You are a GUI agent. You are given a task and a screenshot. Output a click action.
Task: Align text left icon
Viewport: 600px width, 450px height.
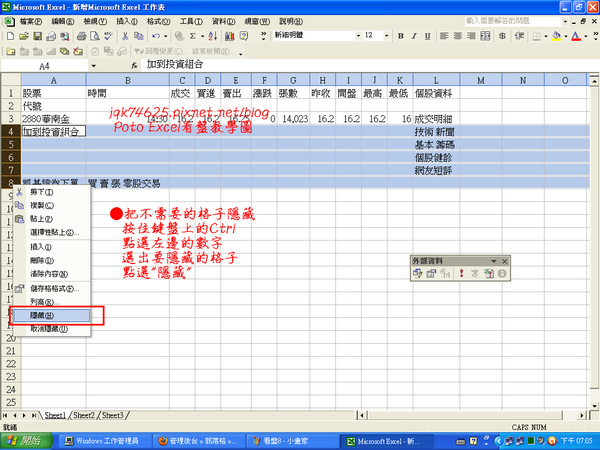click(x=444, y=36)
